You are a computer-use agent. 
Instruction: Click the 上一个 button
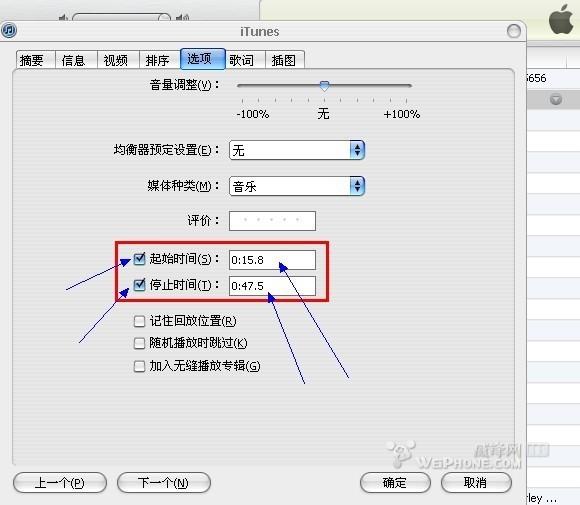click(x=60, y=483)
